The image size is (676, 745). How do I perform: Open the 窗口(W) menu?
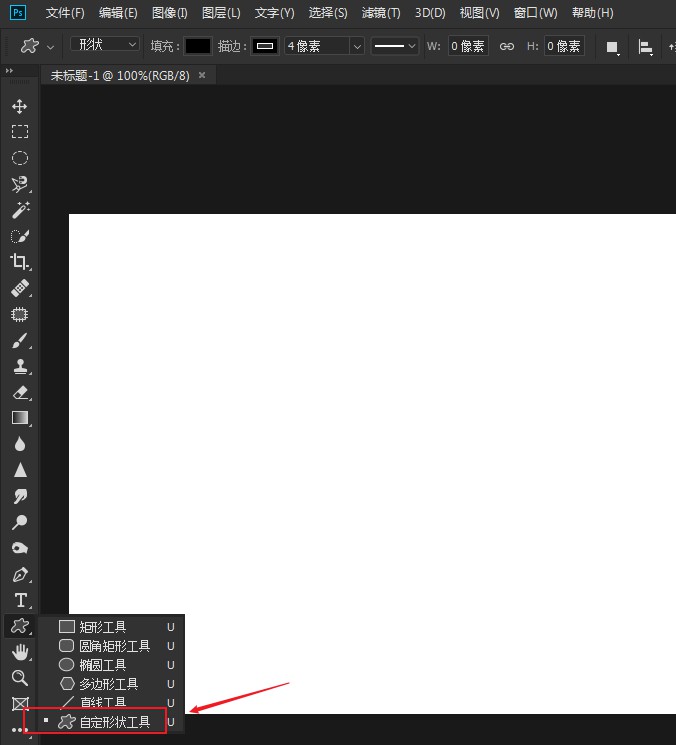(535, 13)
